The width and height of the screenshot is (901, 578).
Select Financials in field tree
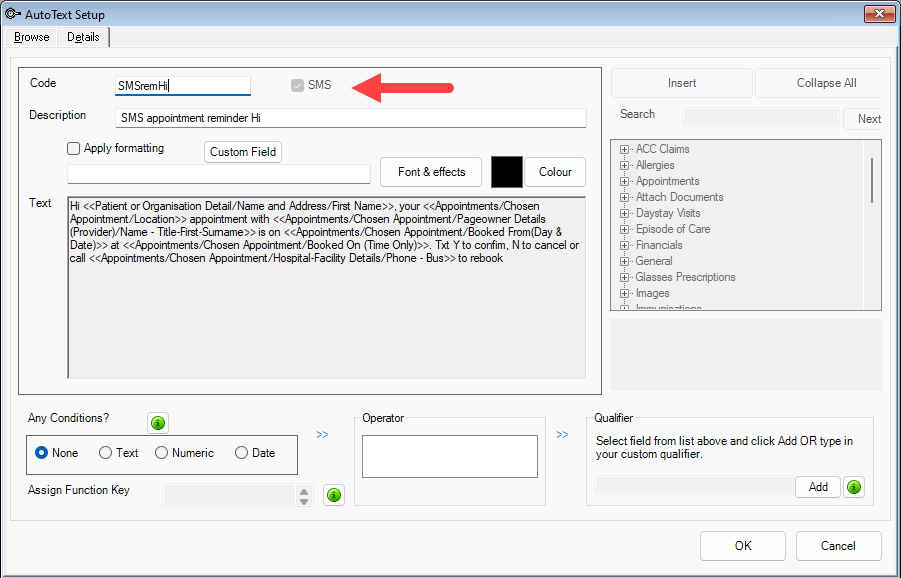tap(659, 246)
